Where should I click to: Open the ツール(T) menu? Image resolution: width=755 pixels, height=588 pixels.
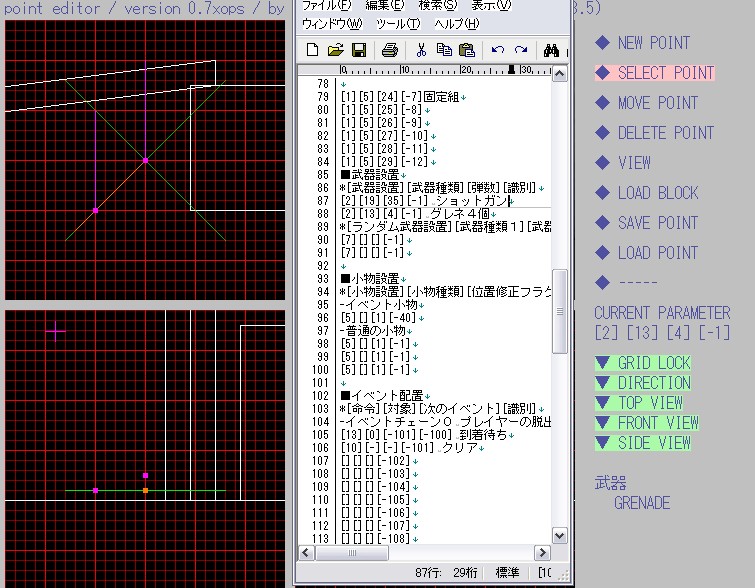398,23
